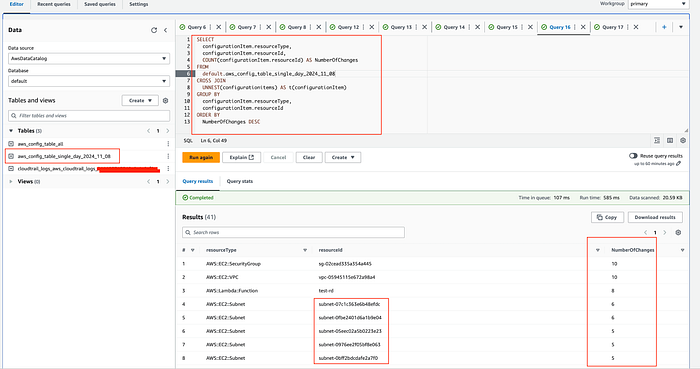The width and height of the screenshot is (700, 369).
Task: Click Download results button
Action: tap(655, 217)
